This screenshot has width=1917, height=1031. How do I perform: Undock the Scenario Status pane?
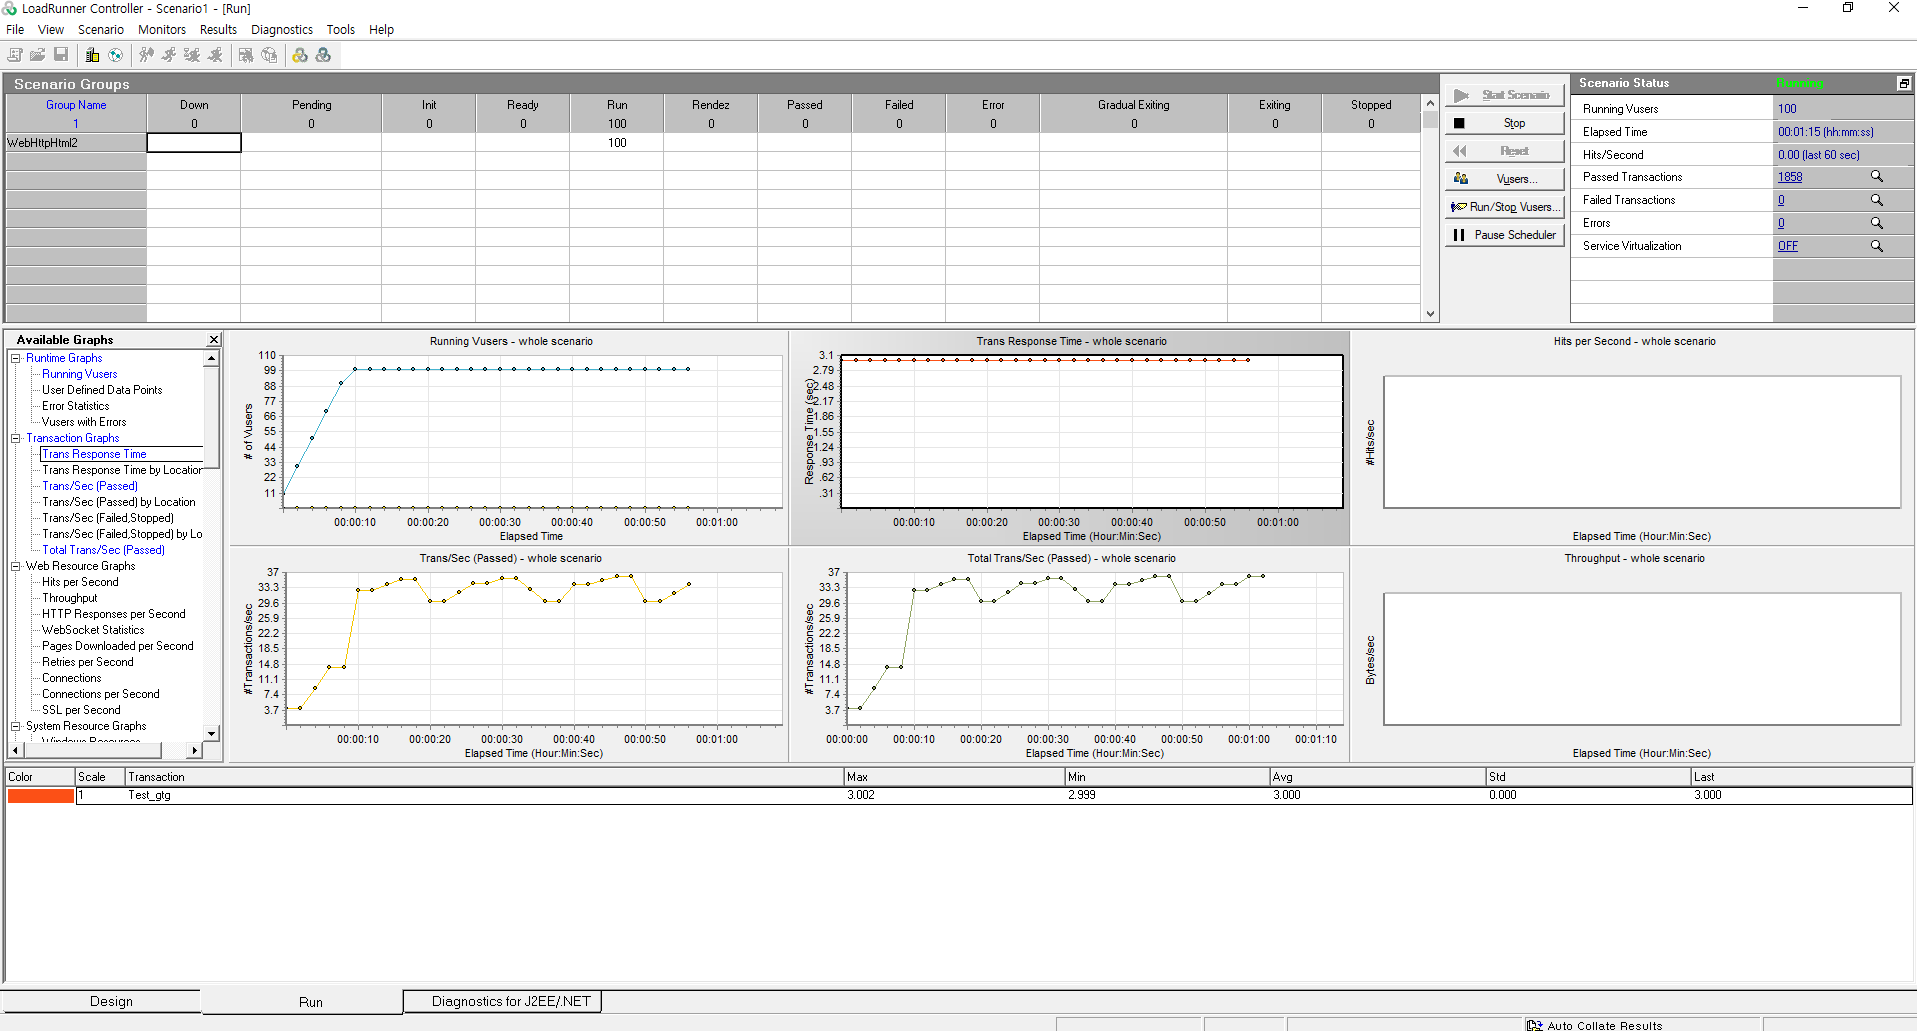click(x=1904, y=83)
